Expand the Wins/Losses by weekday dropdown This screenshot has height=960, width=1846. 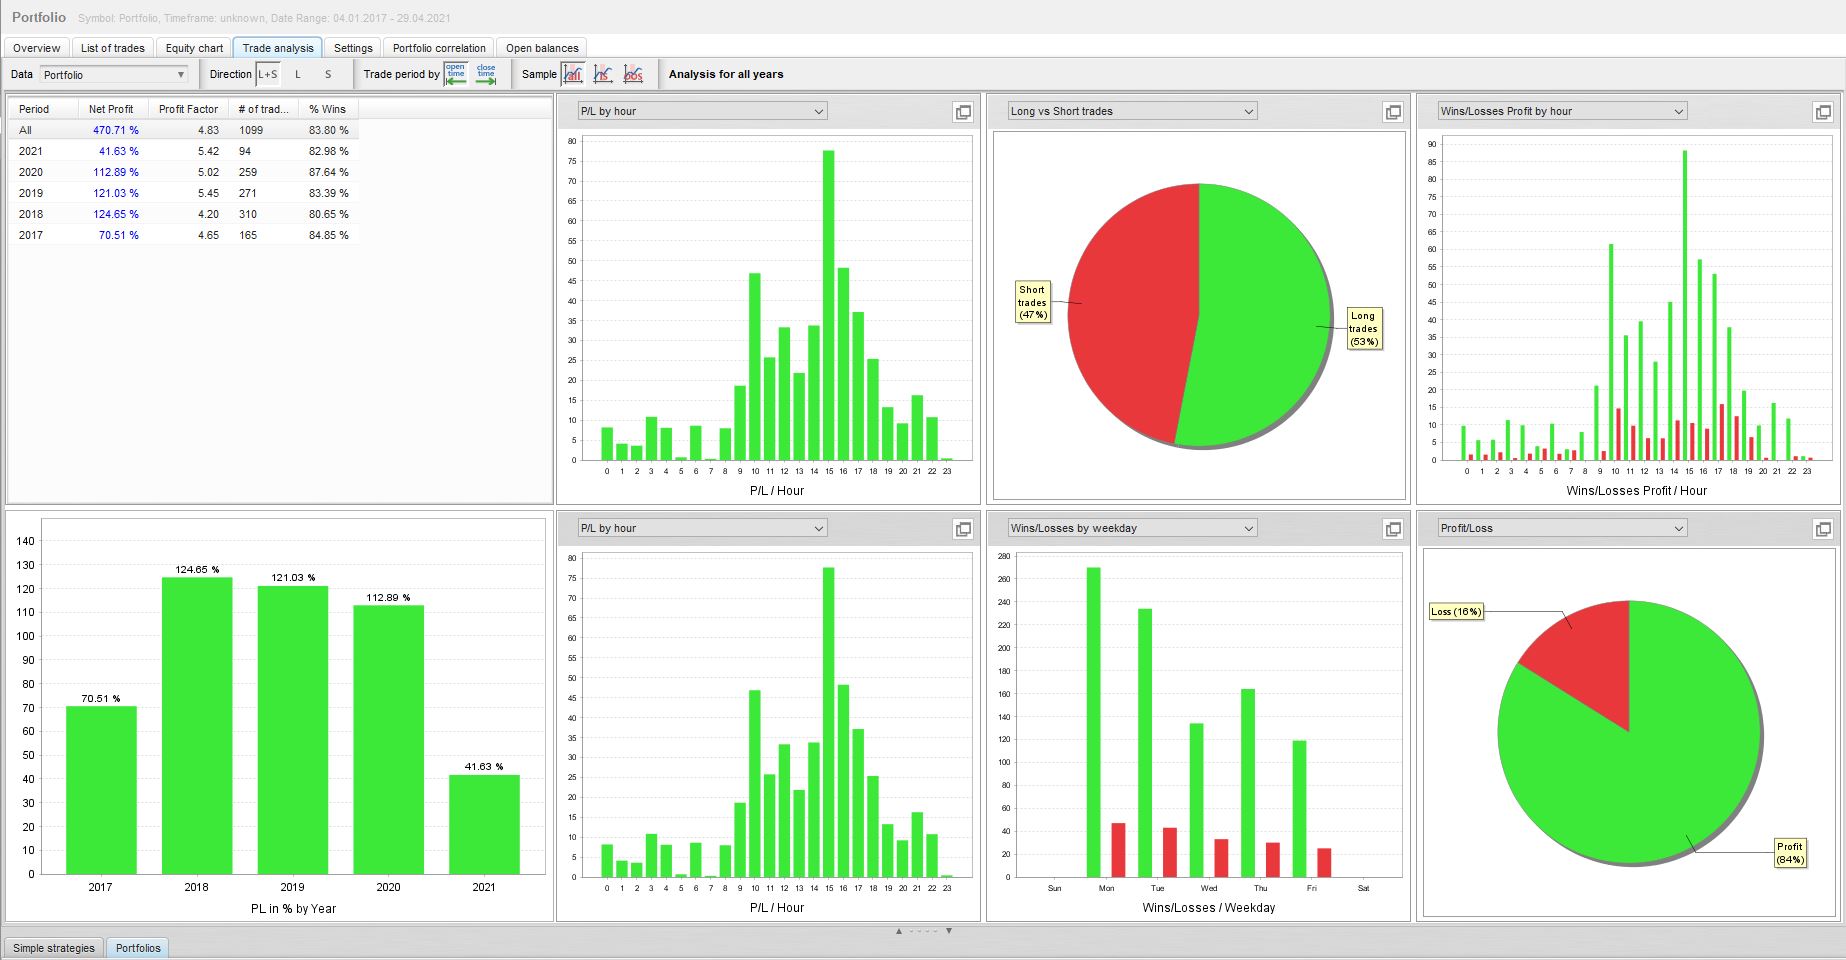tap(1132, 528)
